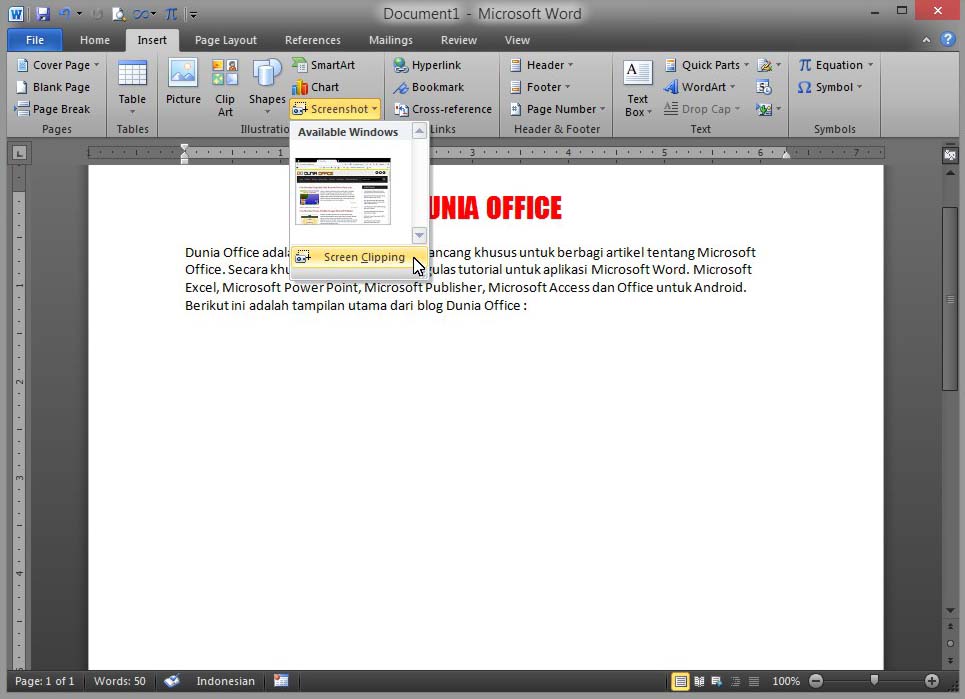Click the macro recording icon in the status bar

(x=281, y=681)
